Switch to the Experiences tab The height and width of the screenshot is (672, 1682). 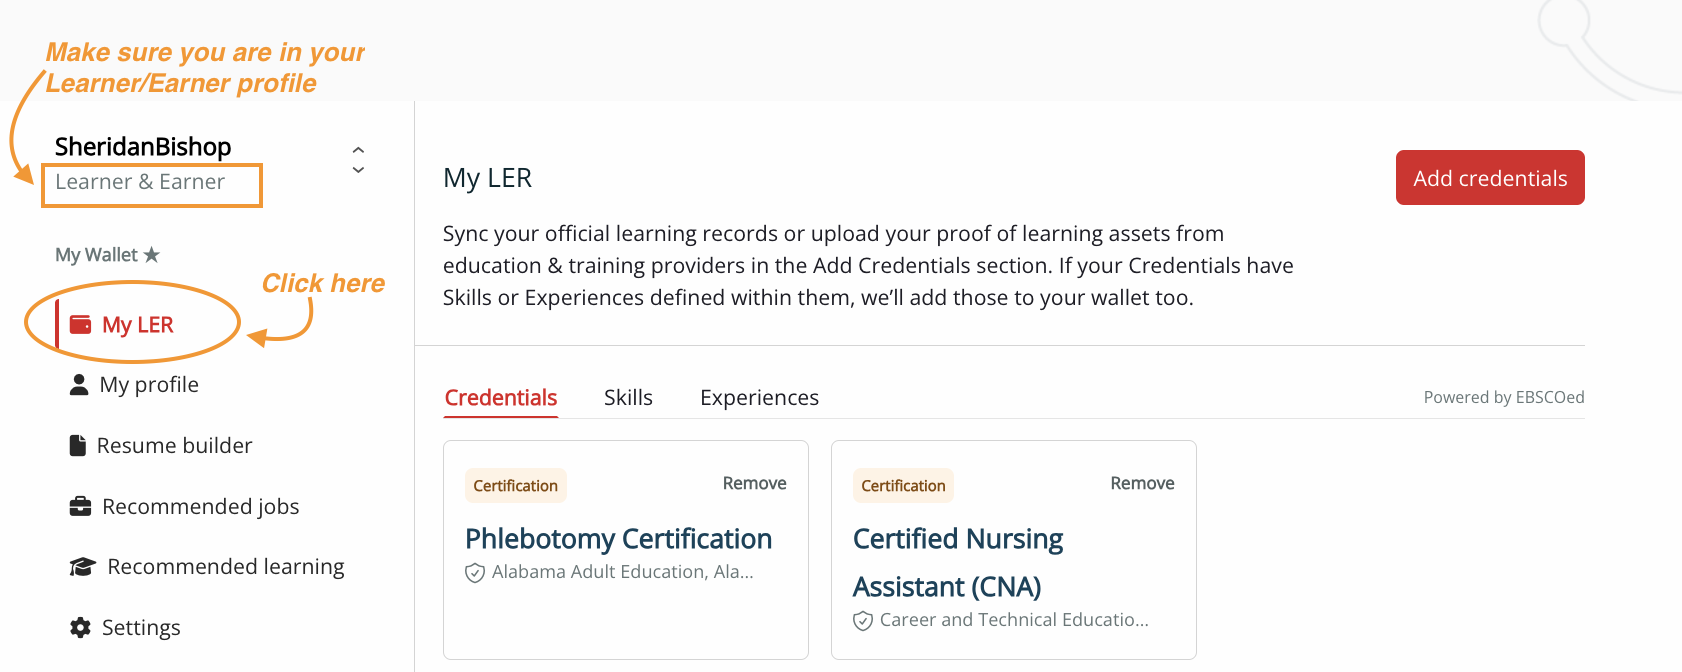click(759, 398)
